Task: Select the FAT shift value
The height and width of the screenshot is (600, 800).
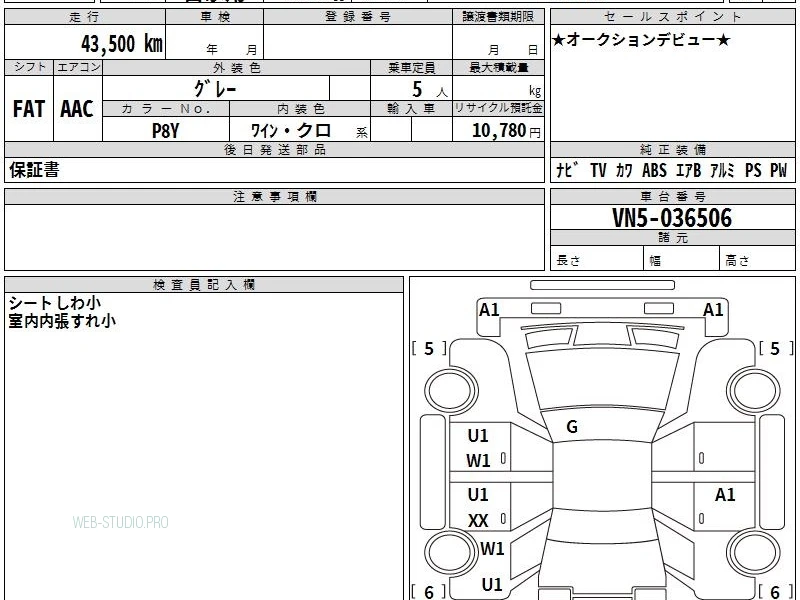Action: pyautogui.click(x=29, y=109)
